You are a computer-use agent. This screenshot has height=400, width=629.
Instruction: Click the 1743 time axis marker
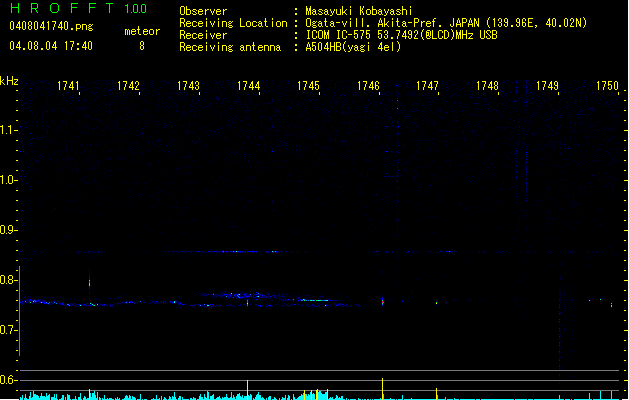coord(188,86)
